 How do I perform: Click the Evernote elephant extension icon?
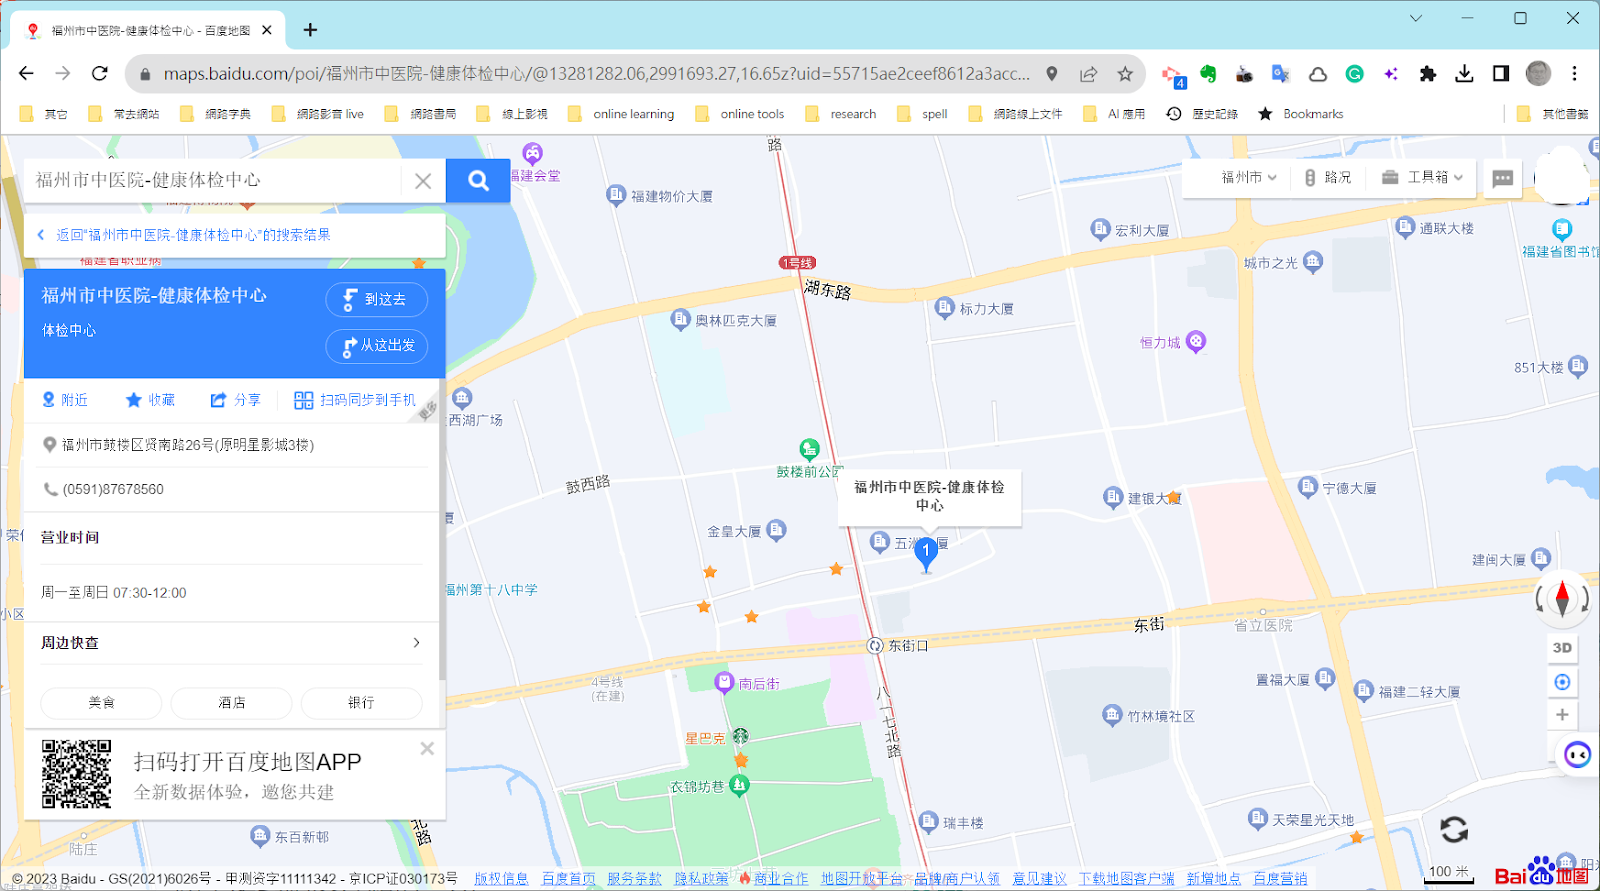(1208, 73)
